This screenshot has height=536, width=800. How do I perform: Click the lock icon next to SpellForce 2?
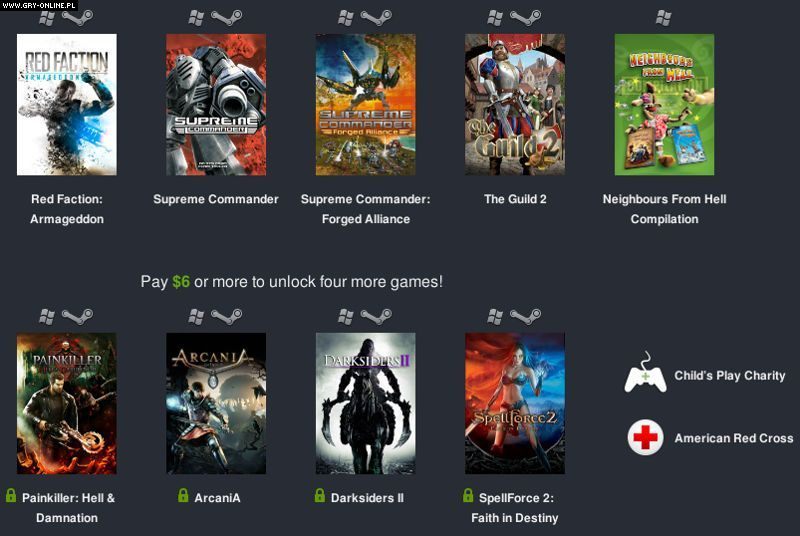468,495
